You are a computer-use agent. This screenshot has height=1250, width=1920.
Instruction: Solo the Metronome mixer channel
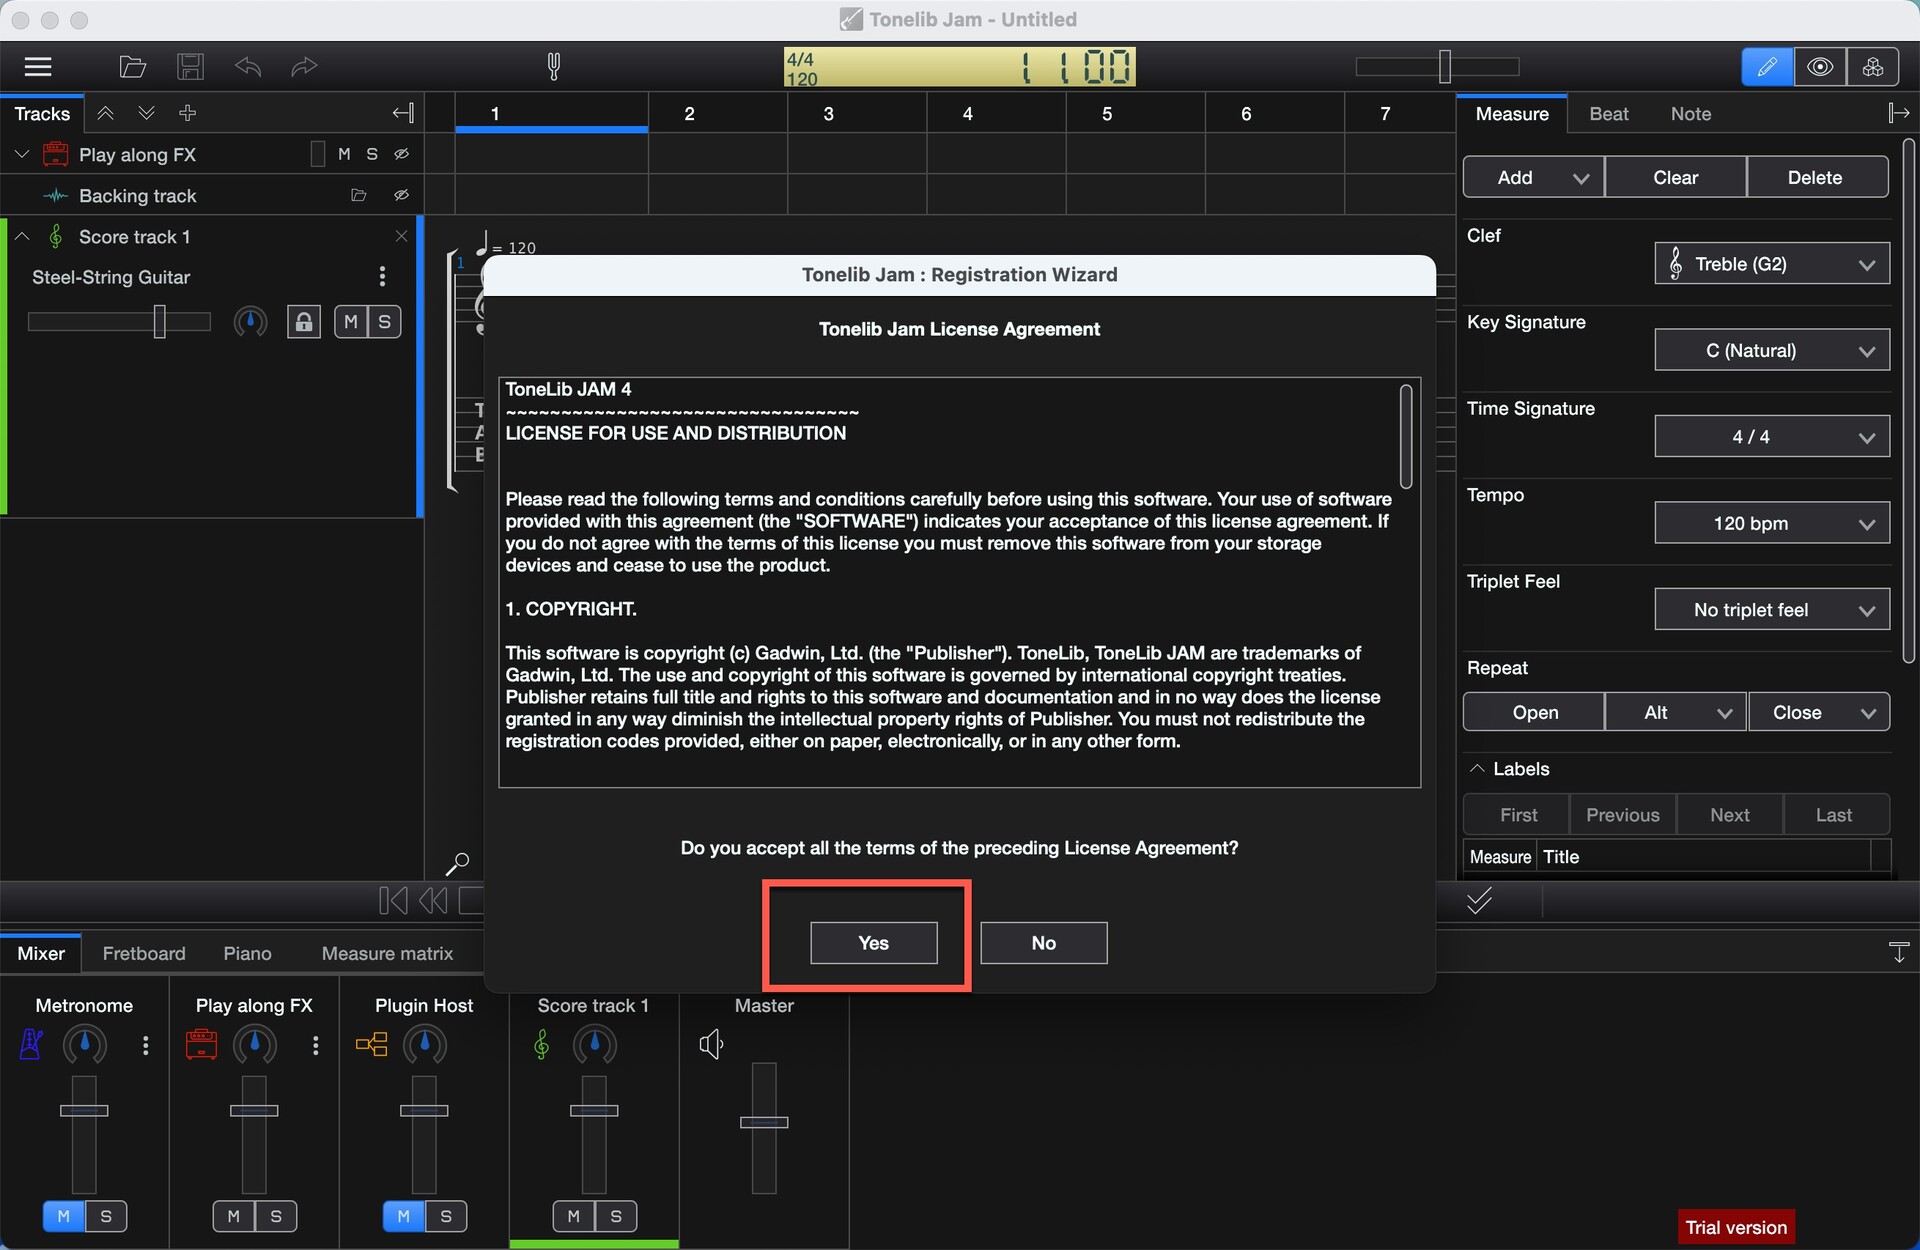click(106, 1216)
